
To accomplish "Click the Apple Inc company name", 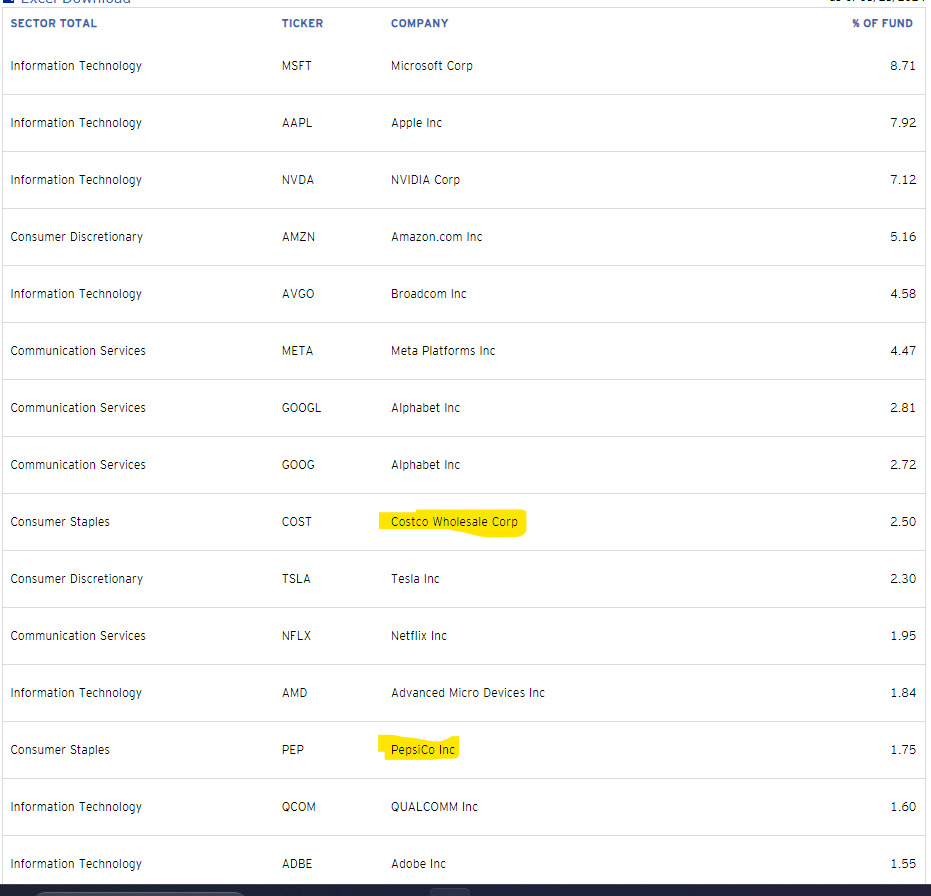I will point(416,123).
